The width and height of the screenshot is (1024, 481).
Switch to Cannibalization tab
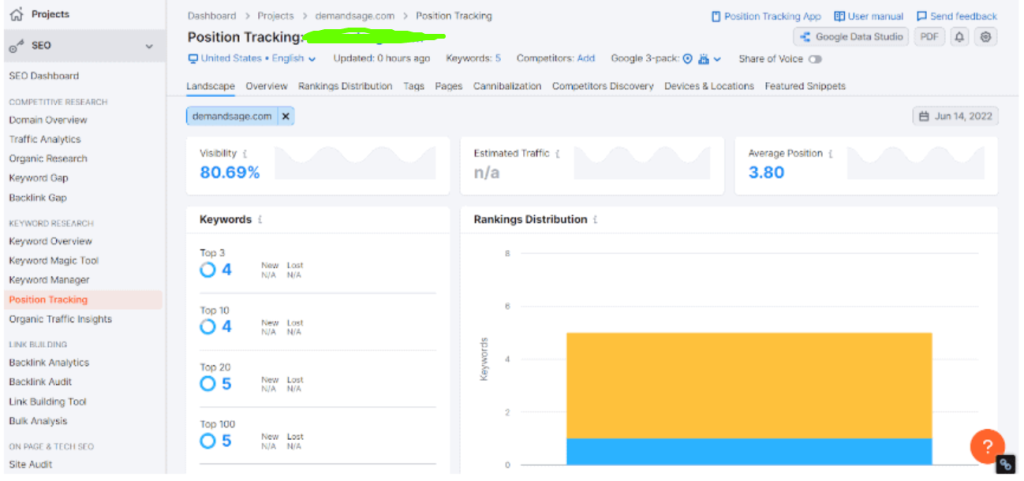[507, 86]
